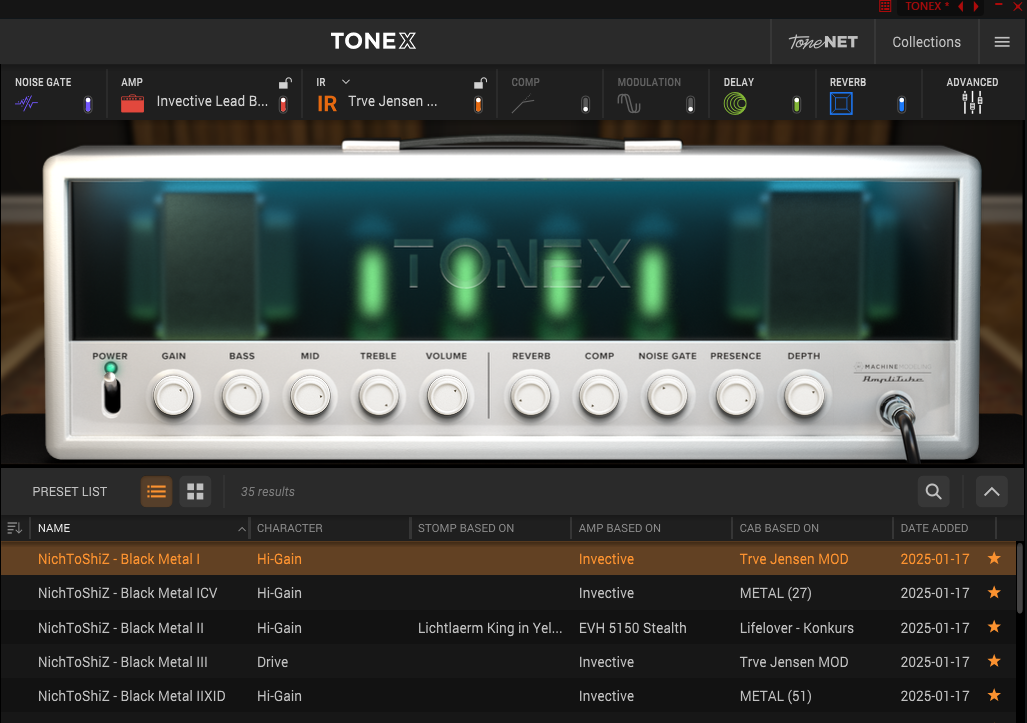Open preset search magnifier
This screenshot has height=723, width=1027.
tap(933, 491)
